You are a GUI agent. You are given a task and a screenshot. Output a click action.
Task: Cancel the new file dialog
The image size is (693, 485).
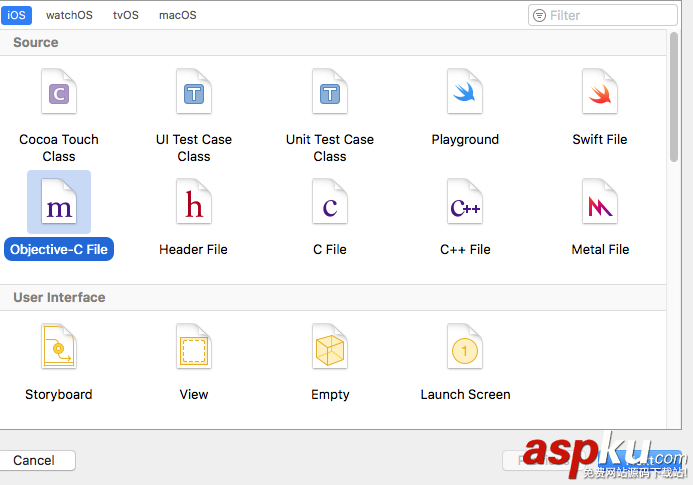coord(34,460)
